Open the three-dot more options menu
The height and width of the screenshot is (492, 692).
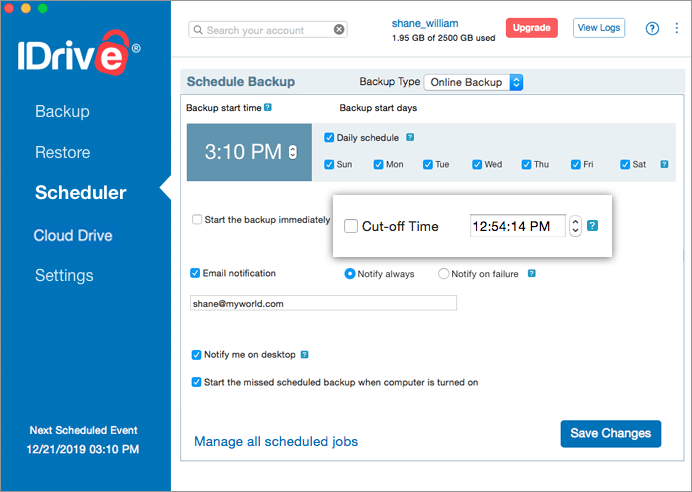pos(677,28)
